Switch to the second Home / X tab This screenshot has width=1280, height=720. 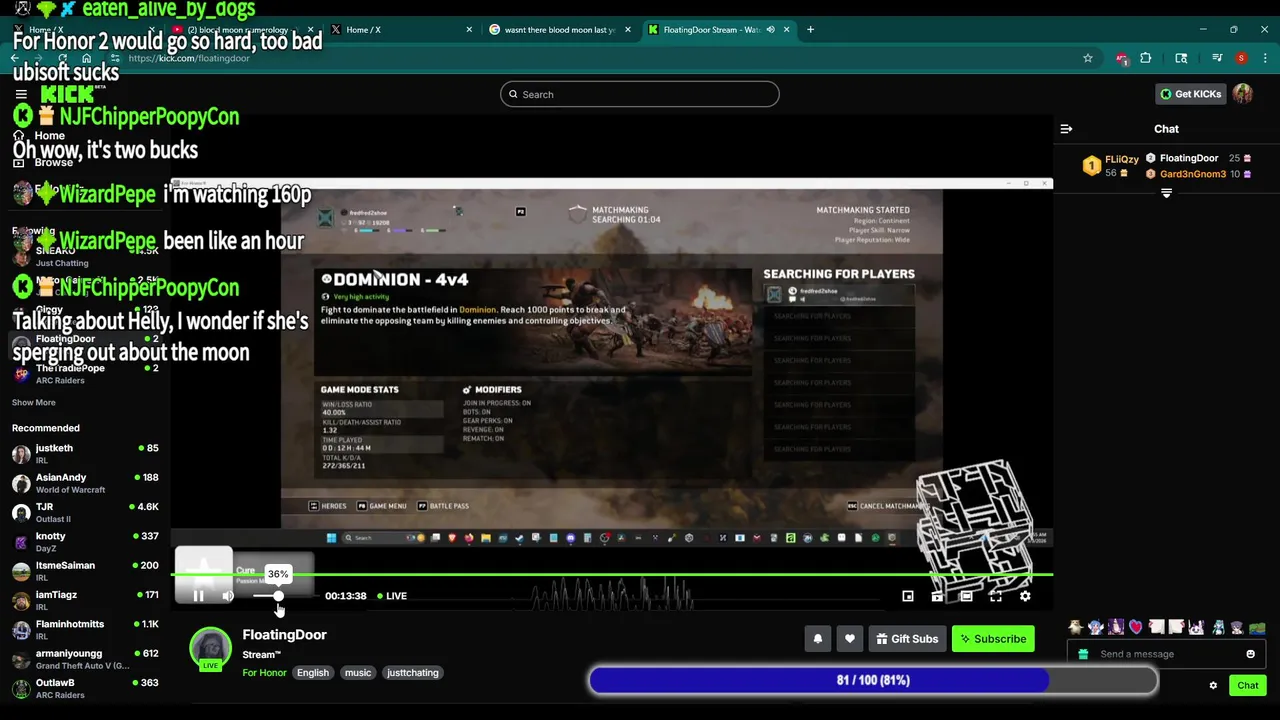point(400,30)
